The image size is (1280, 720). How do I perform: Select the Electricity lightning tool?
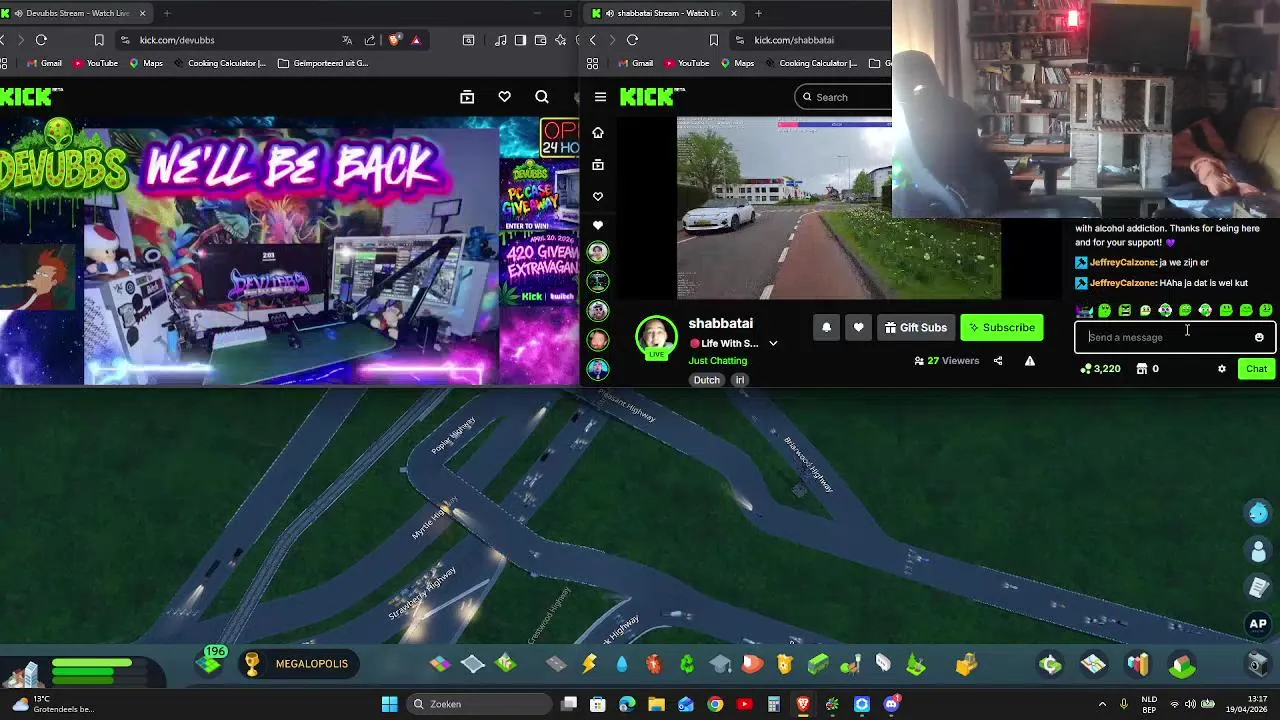click(589, 663)
